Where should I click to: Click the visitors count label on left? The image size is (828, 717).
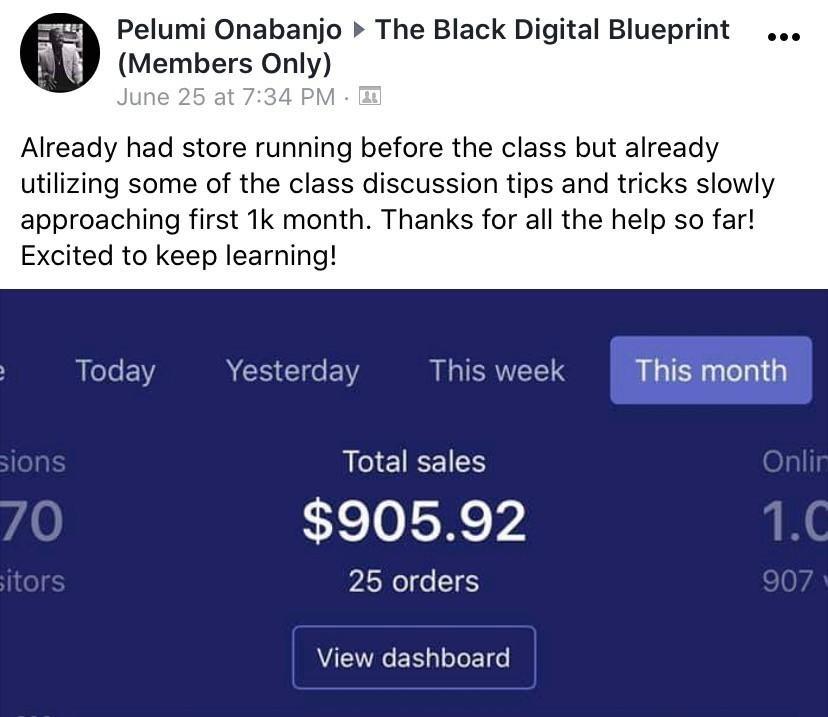pos(33,581)
